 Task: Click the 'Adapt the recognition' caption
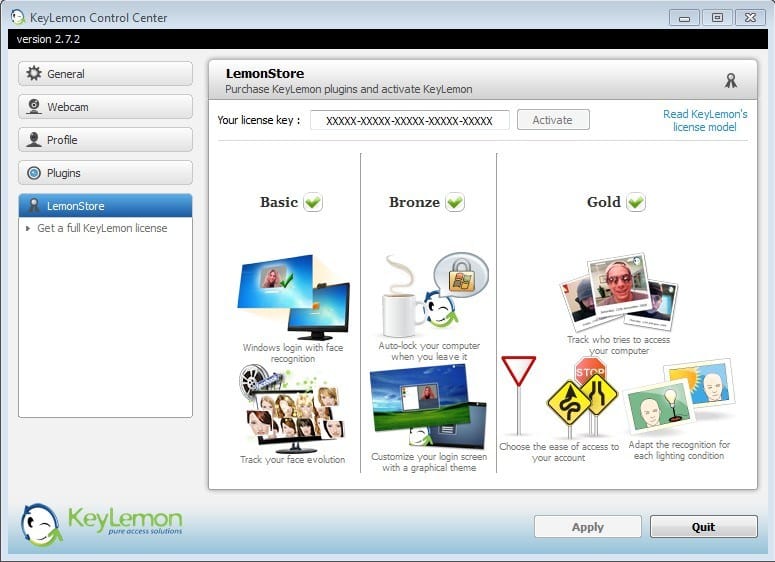pyautogui.click(x=679, y=450)
